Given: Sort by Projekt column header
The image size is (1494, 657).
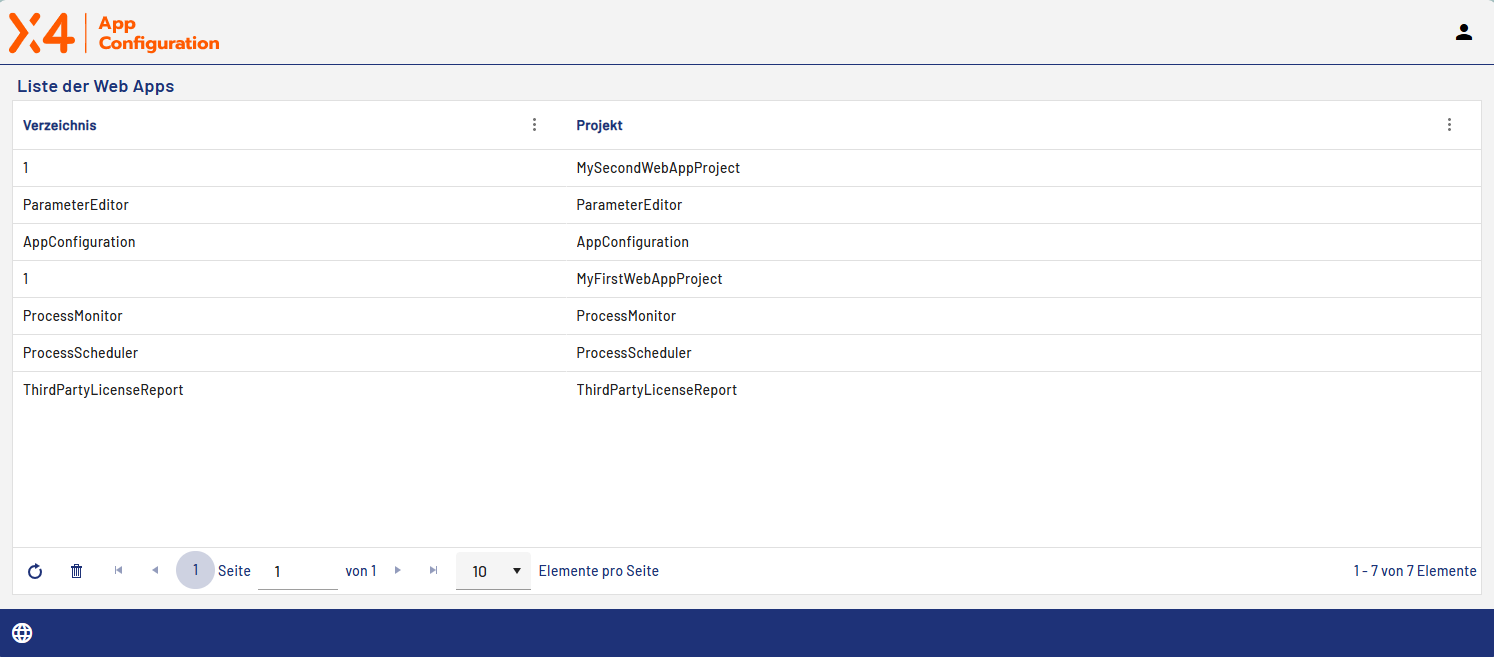Looking at the screenshot, I should [600, 125].
